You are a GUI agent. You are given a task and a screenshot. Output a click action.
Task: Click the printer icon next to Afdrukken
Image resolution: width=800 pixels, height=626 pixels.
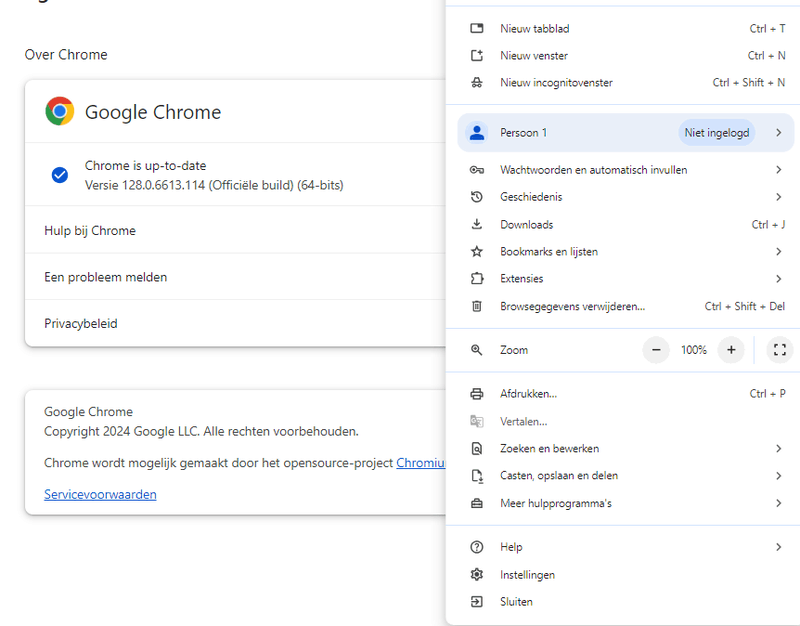click(x=477, y=394)
